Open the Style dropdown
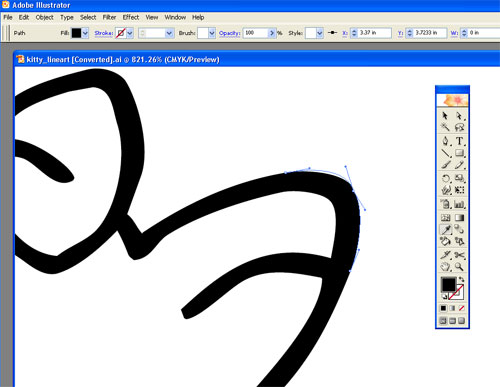 [x=320, y=33]
